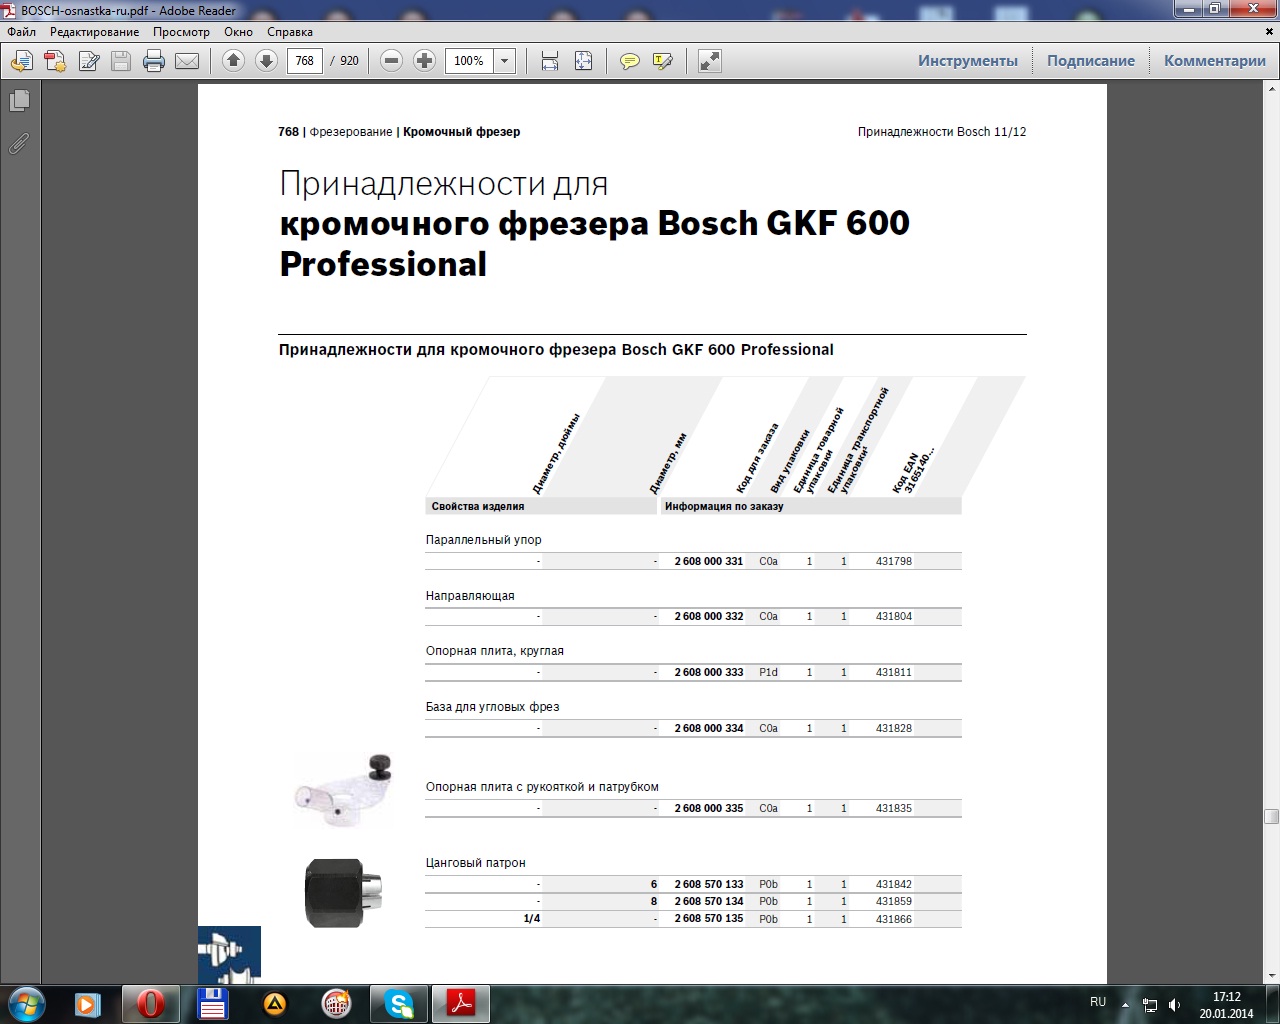Click the vertical scrollbar thumb
This screenshot has width=1280, height=1024.
point(1271,816)
